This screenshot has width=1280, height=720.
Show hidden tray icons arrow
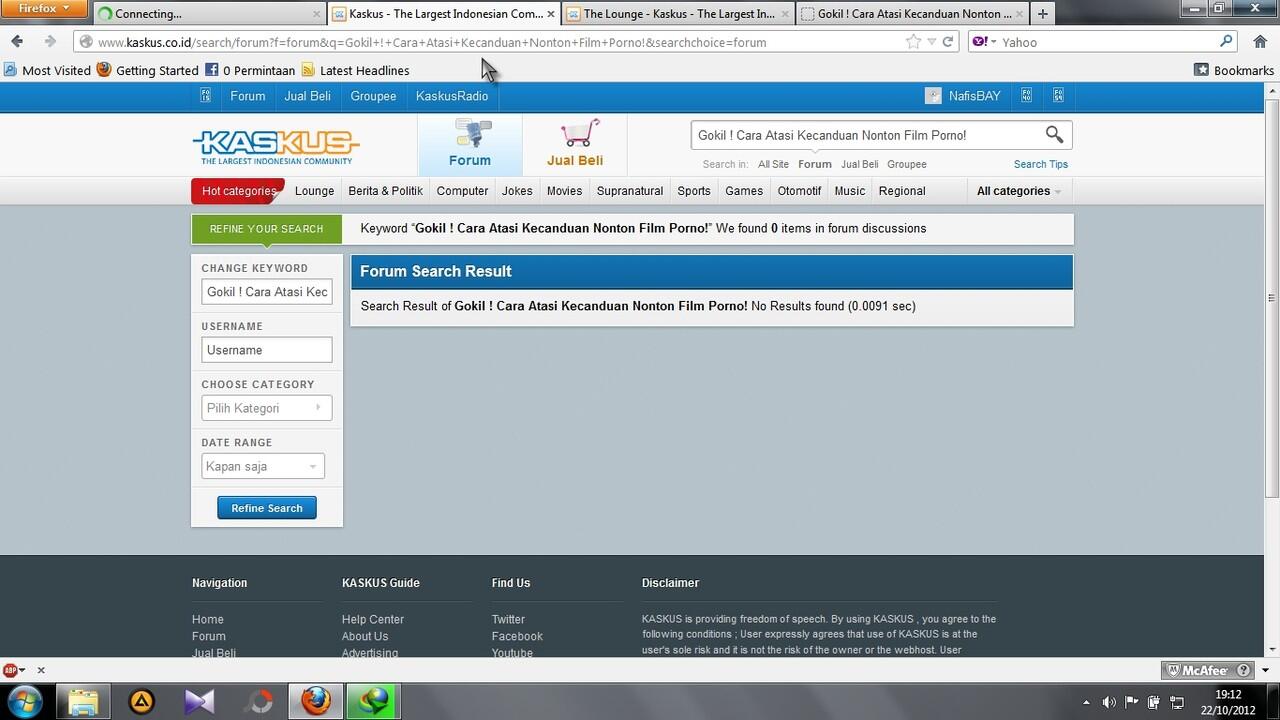(1086, 702)
